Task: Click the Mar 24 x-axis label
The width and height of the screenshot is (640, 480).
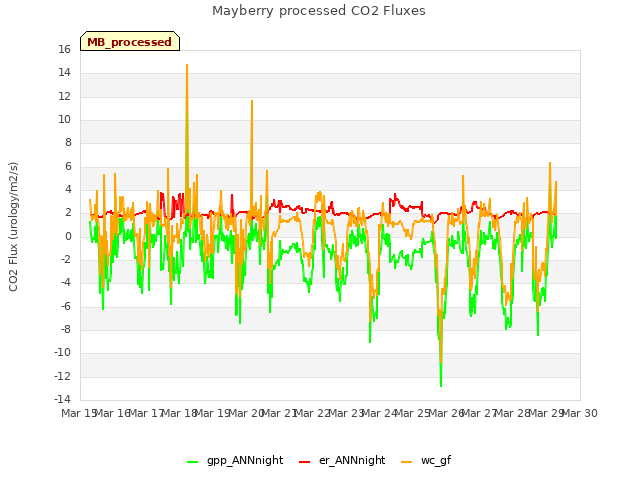Action: click(379, 413)
